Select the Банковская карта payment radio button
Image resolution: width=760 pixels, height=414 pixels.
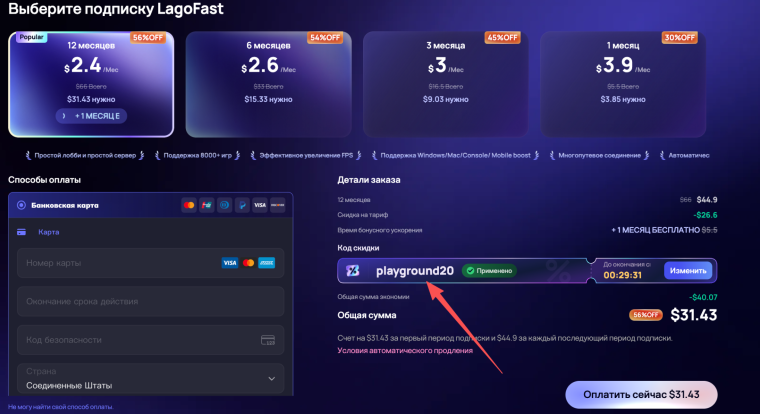21,205
